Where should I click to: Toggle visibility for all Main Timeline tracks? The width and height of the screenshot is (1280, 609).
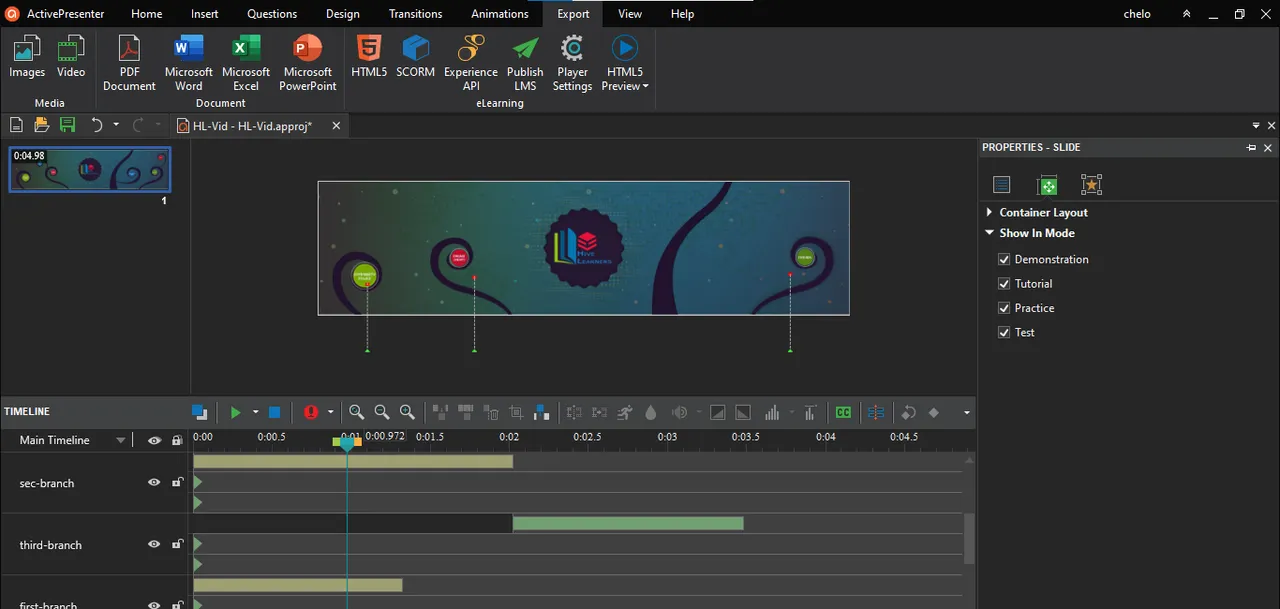point(154,440)
